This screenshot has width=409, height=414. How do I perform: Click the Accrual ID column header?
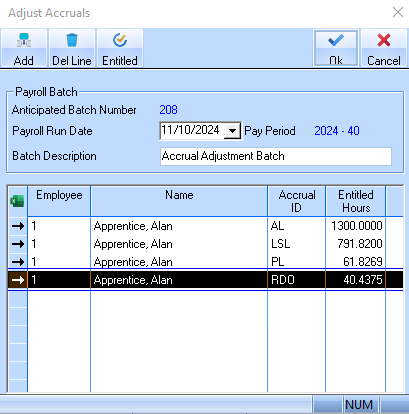click(297, 201)
